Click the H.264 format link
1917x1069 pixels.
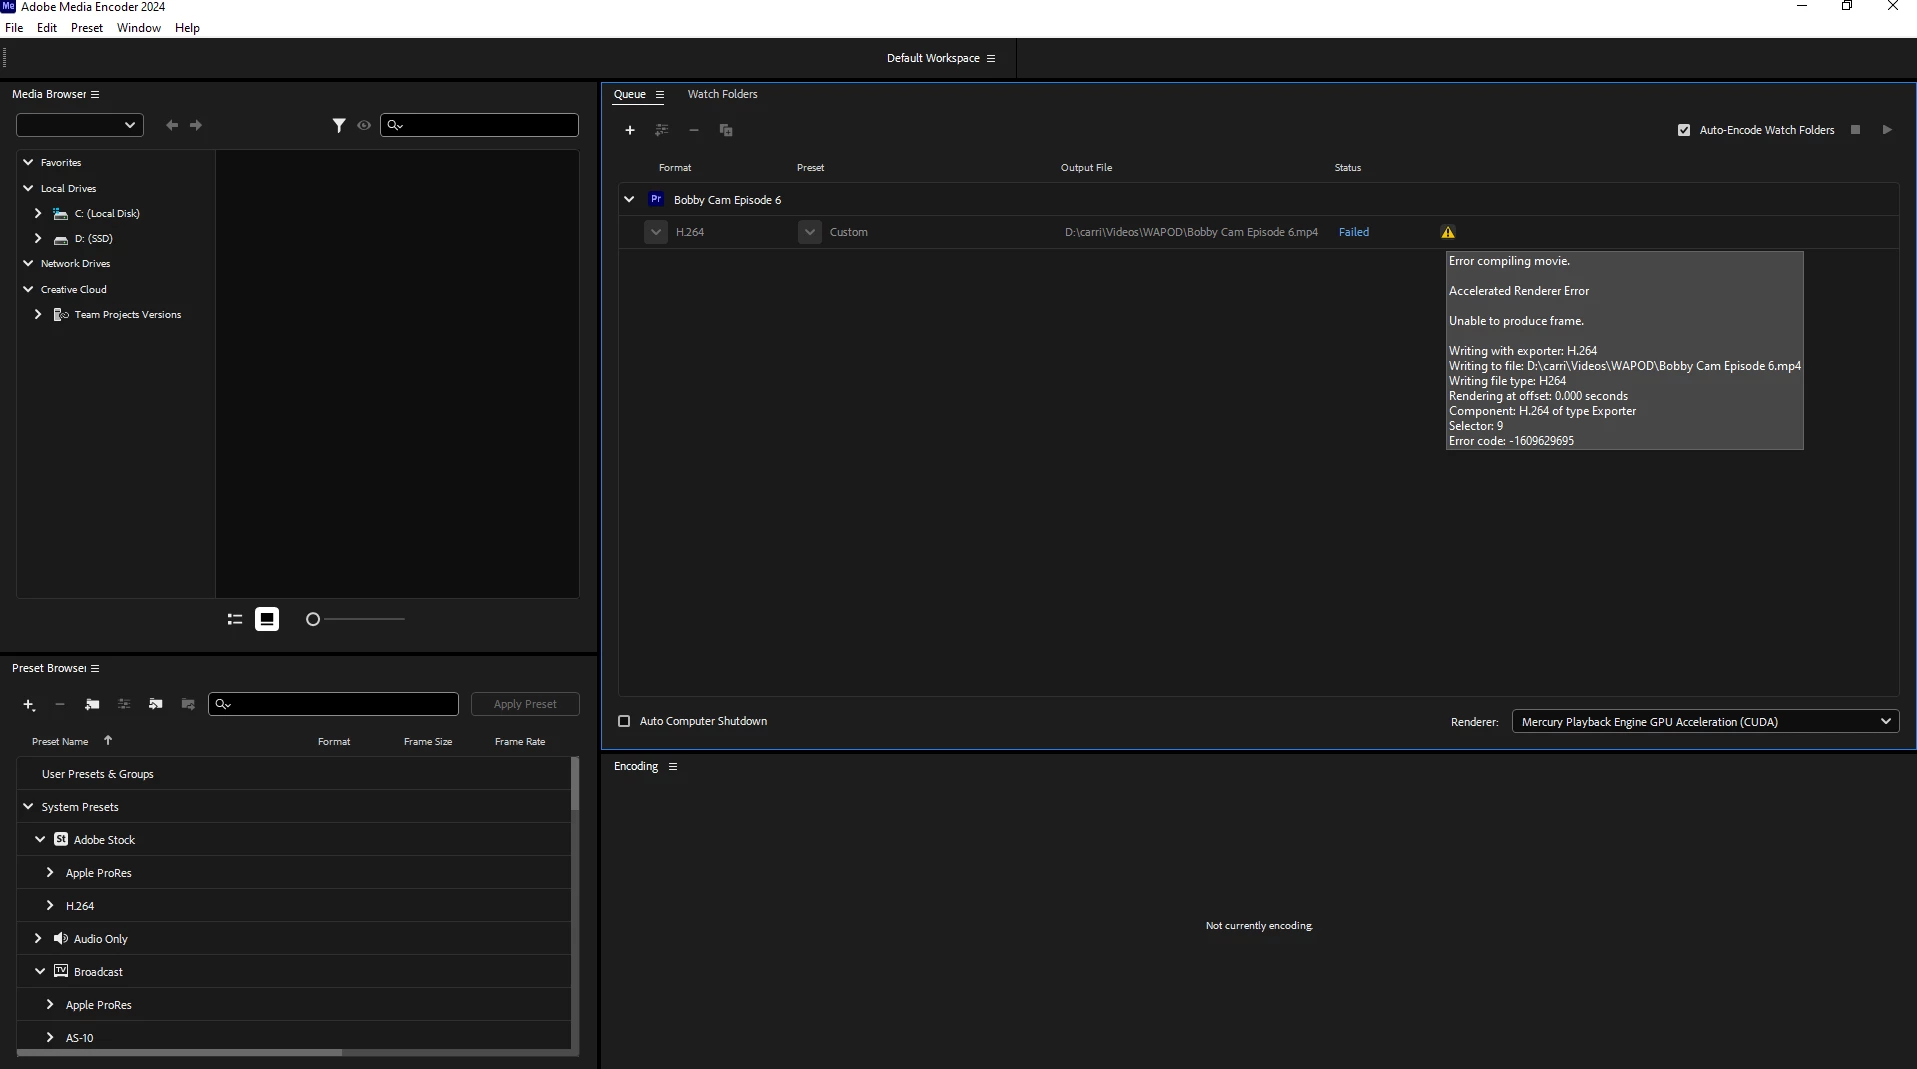coord(690,232)
